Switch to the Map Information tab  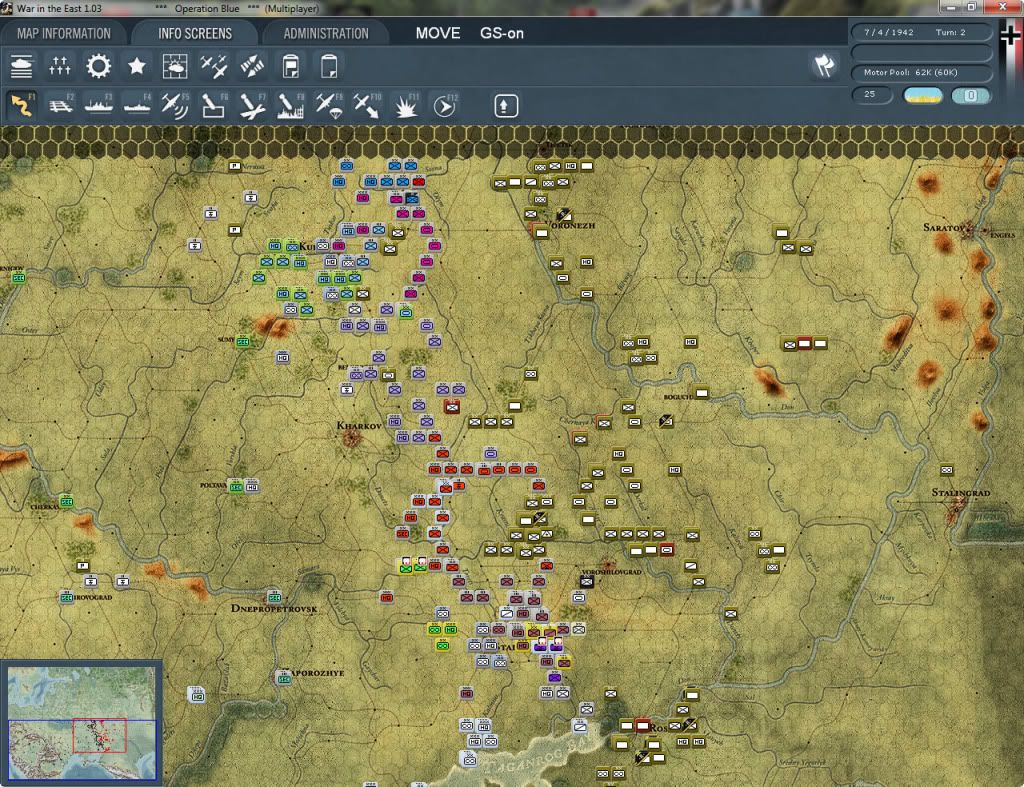[x=64, y=33]
